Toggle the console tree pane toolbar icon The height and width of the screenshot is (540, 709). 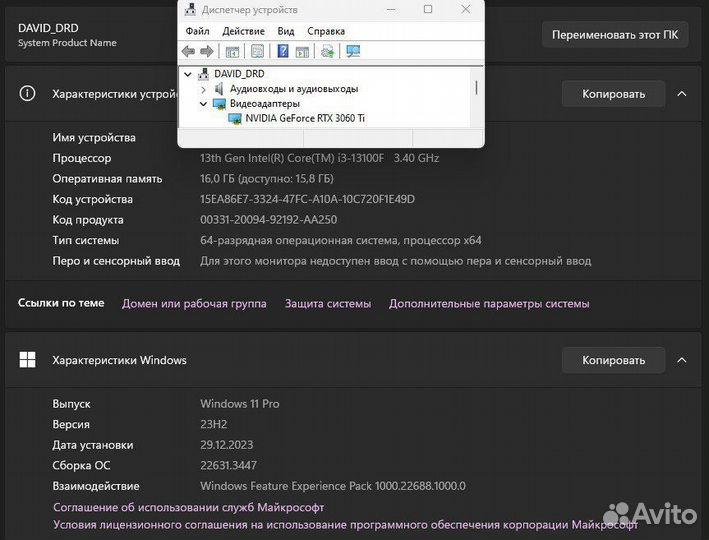[x=232, y=52]
